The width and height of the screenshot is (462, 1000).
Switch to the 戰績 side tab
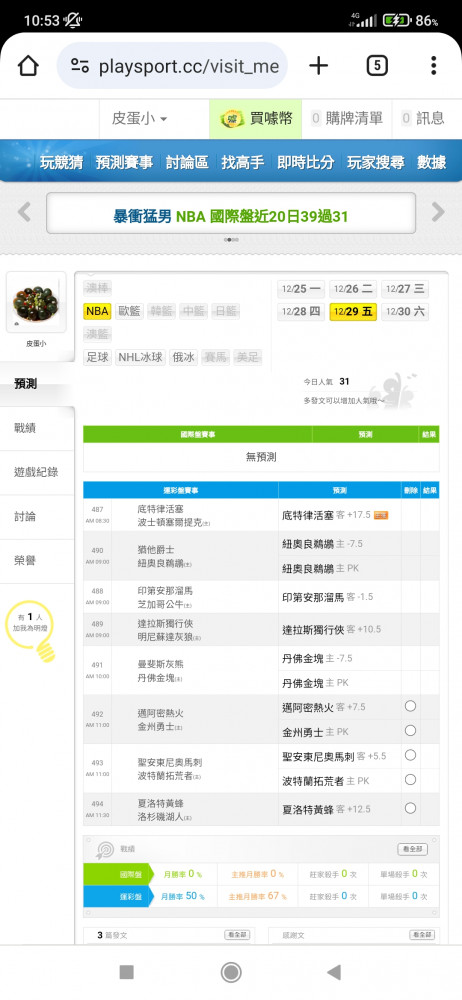(37, 428)
